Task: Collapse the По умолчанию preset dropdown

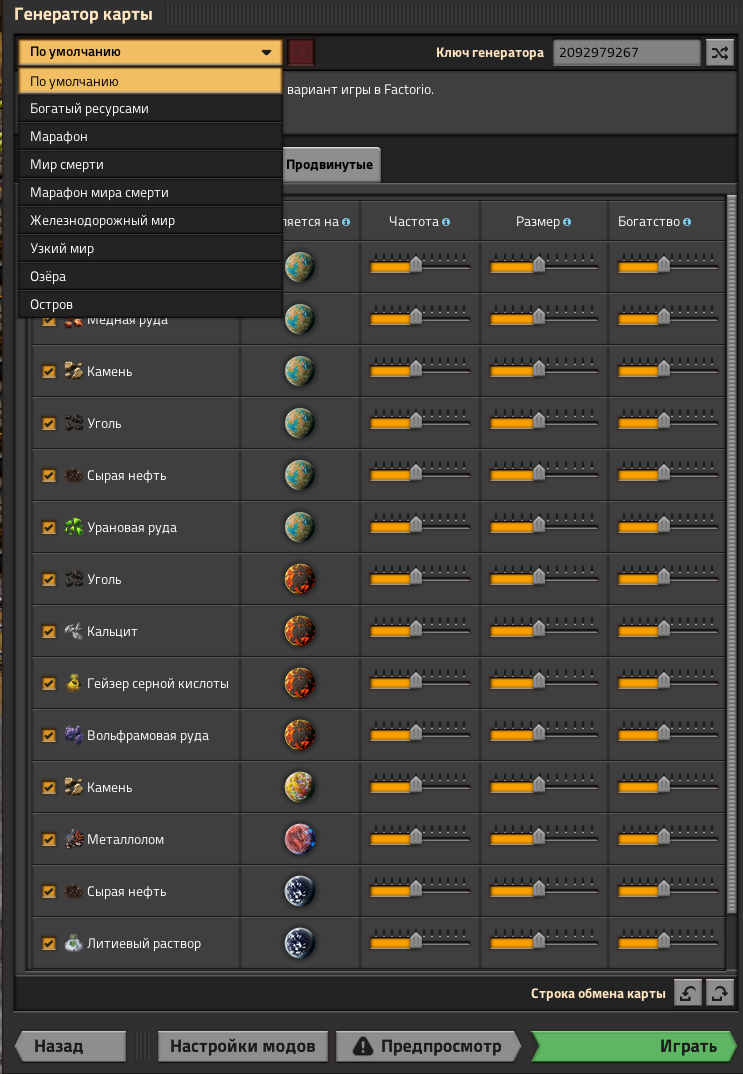Action: coord(150,52)
